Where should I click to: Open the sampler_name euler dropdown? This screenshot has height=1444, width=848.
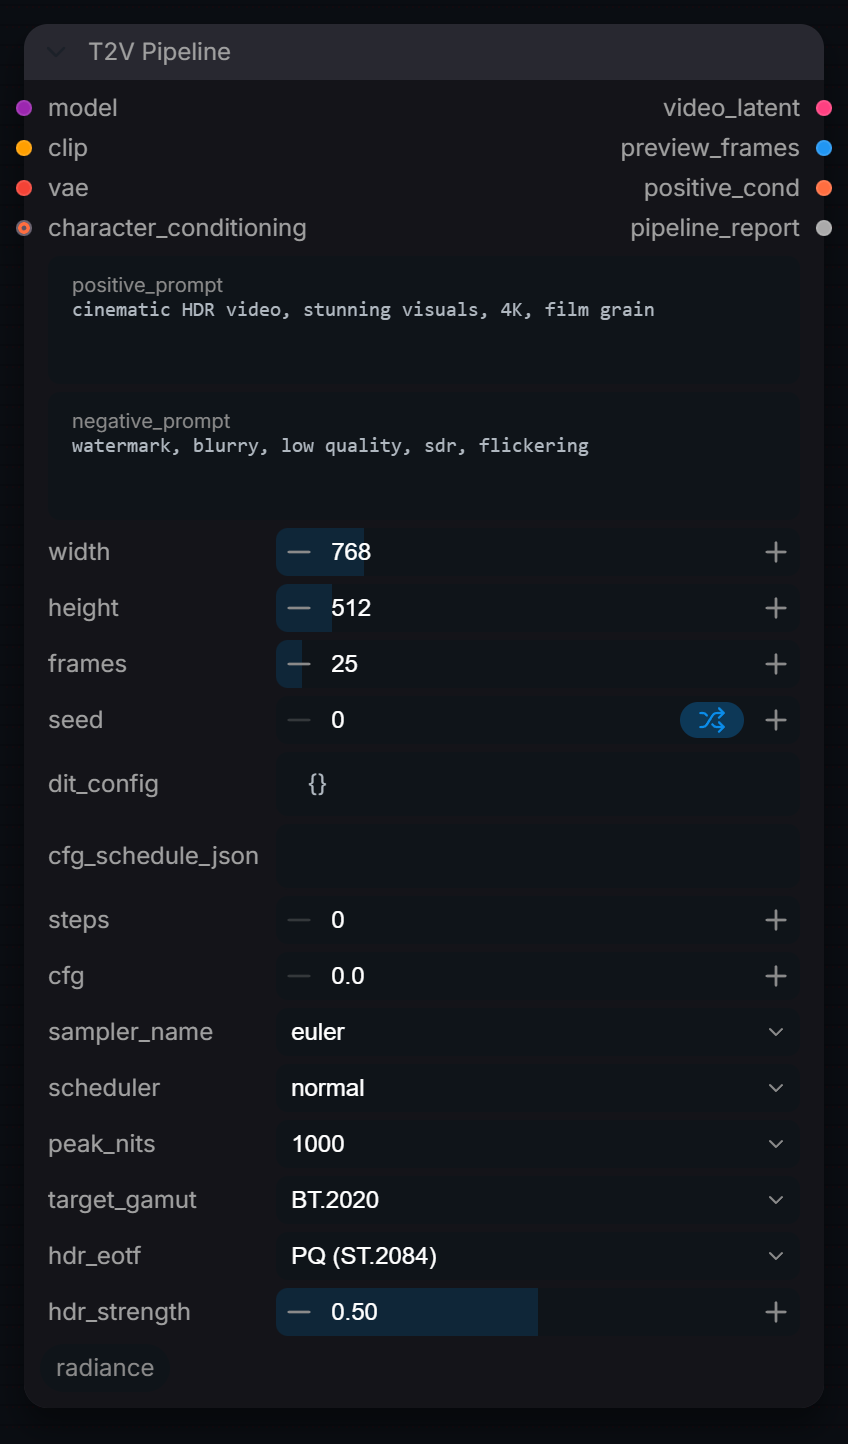pos(537,1032)
